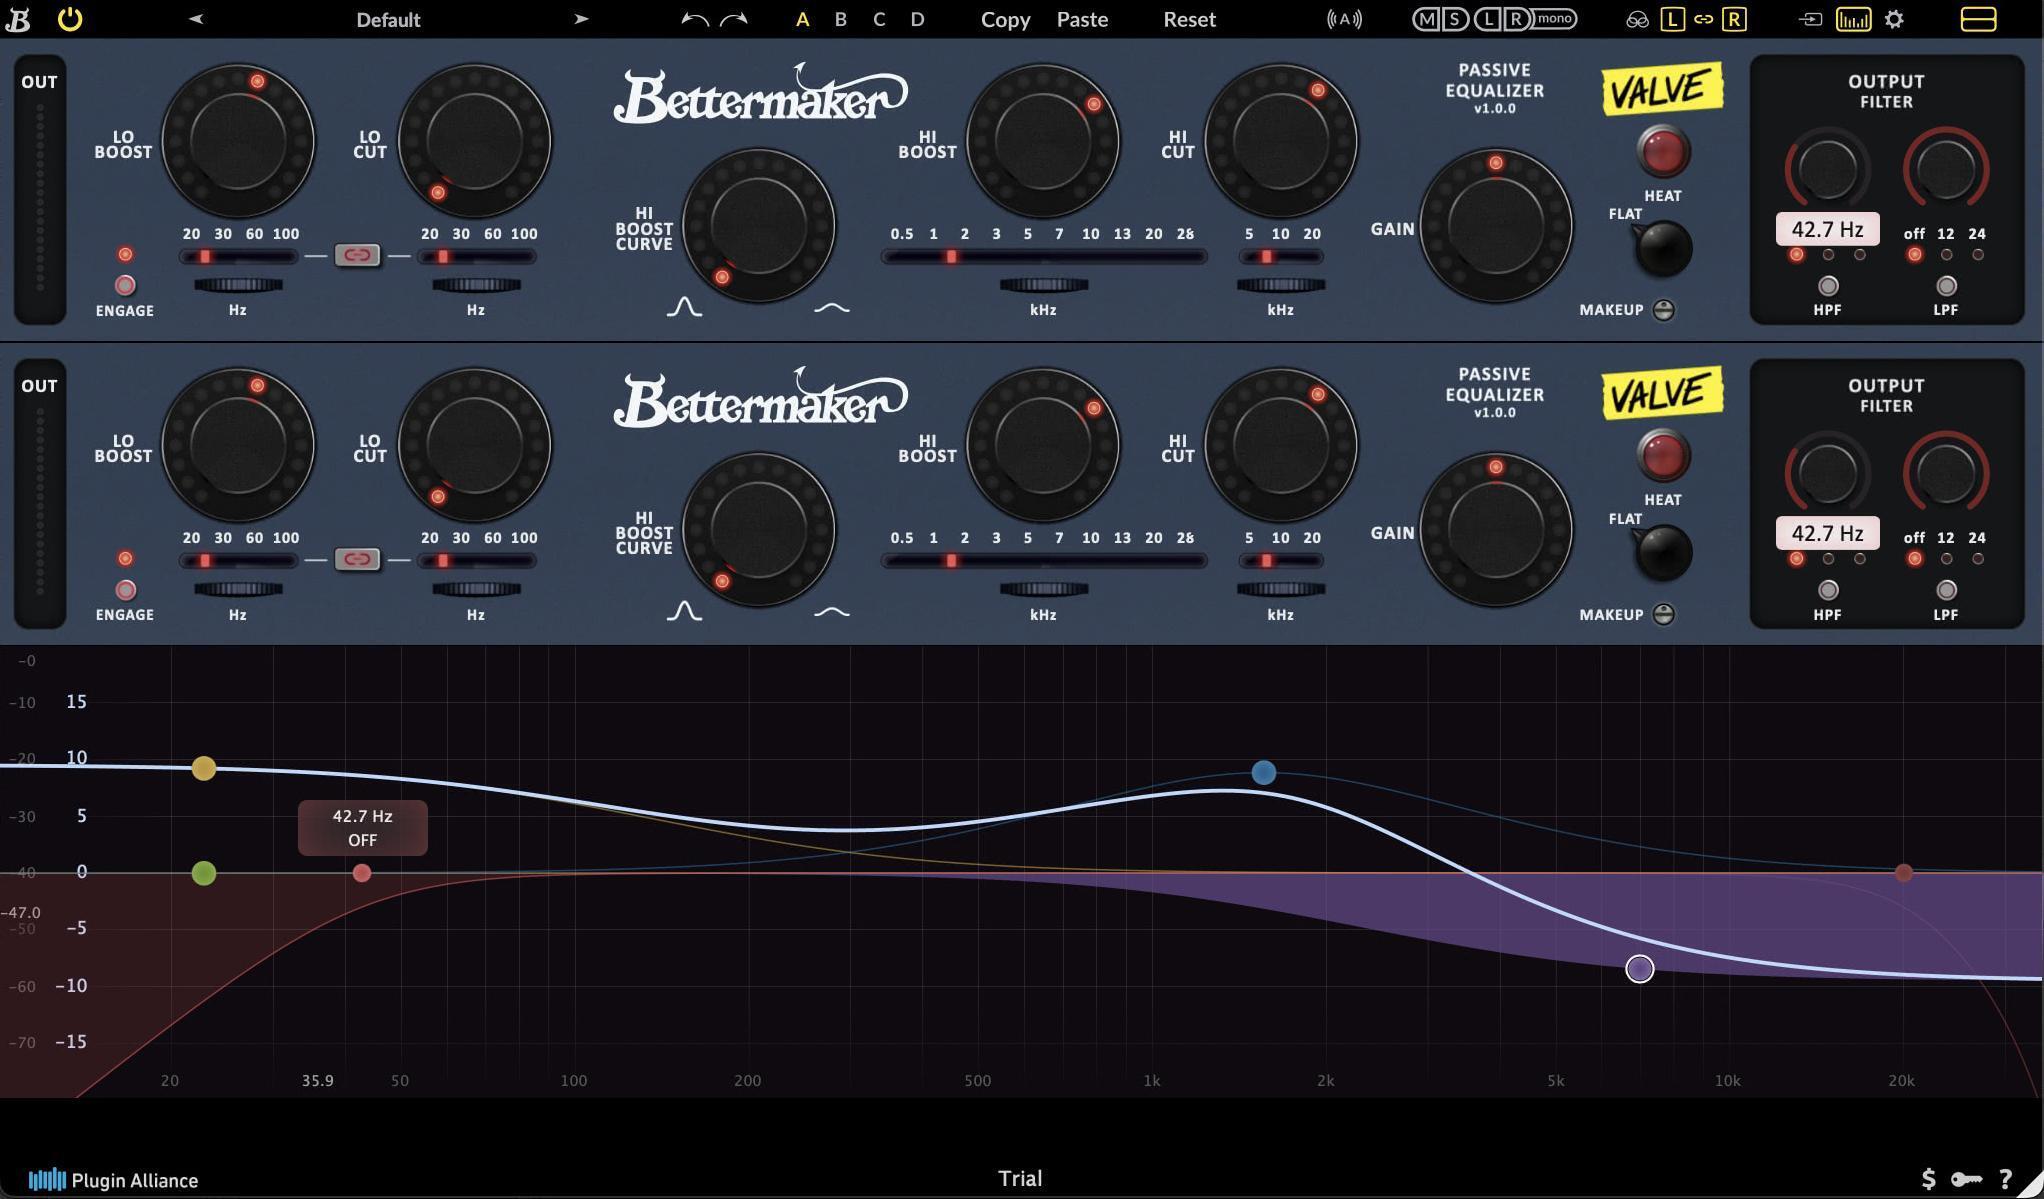
Task: Click the headphones solo icon
Action: (1637, 19)
